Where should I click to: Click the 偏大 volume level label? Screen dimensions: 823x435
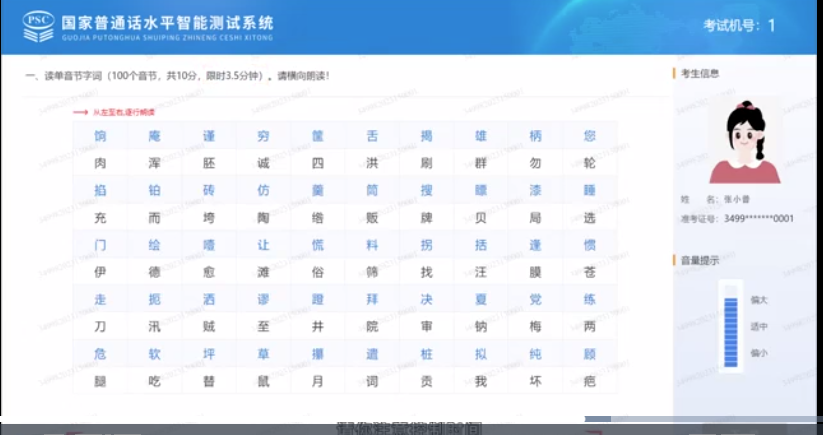pos(758,299)
